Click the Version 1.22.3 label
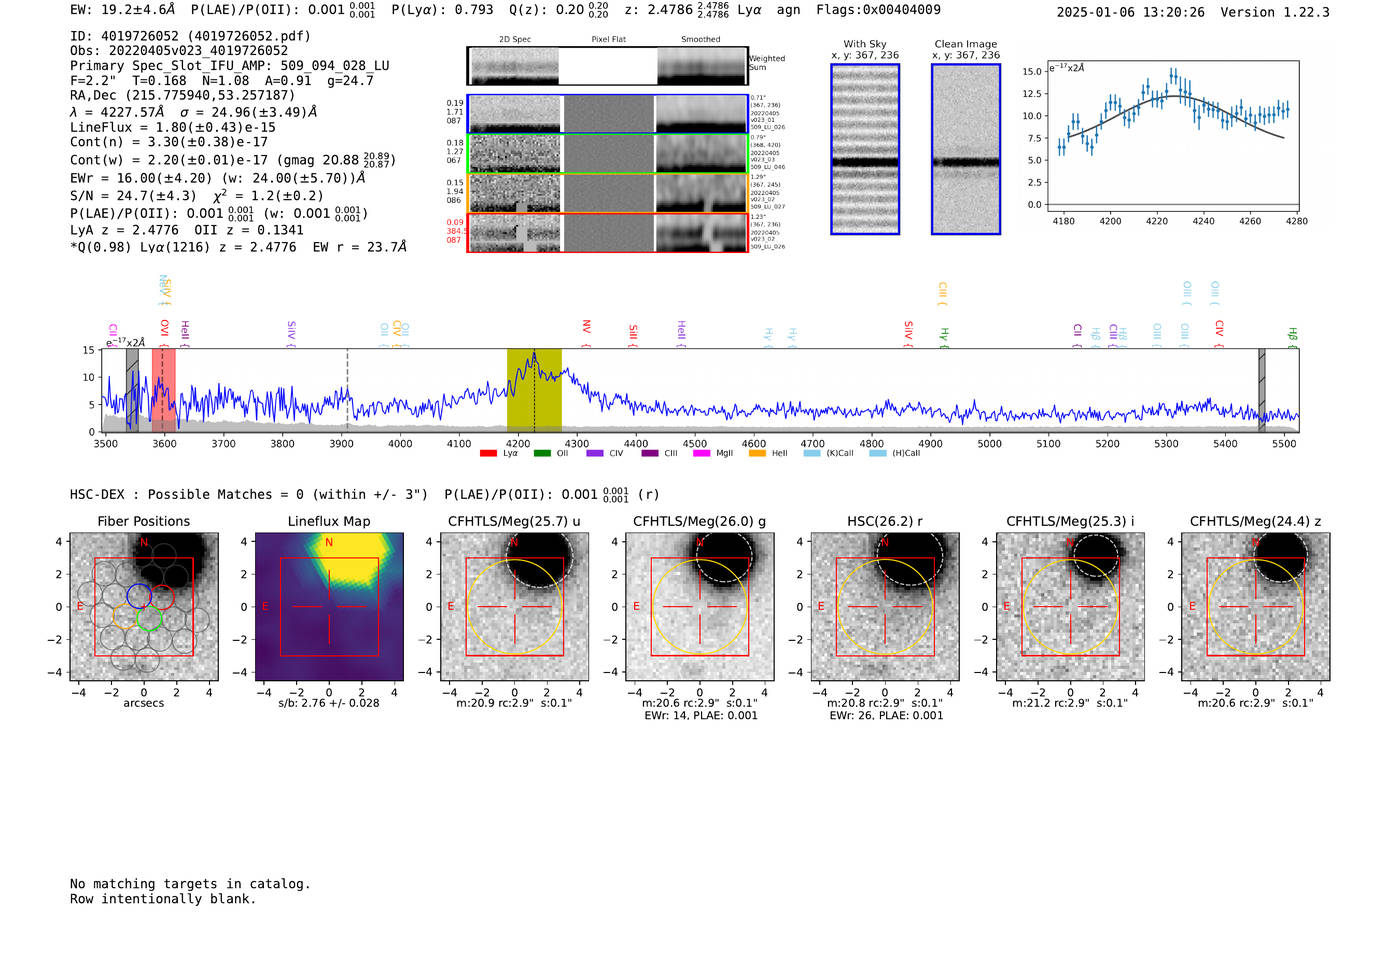The image size is (1400, 953). 1275,12
